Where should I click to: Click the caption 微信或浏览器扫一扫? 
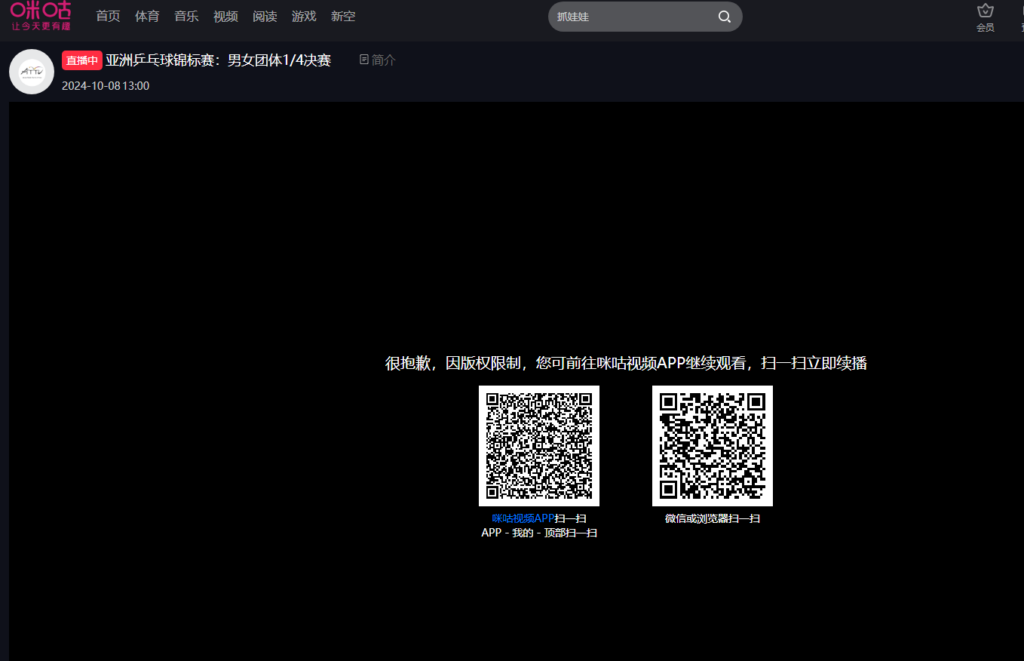(x=712, y=518)
